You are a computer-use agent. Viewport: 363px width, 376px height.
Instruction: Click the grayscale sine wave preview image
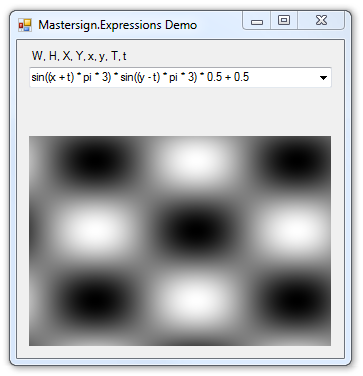(x=180, y=241)
